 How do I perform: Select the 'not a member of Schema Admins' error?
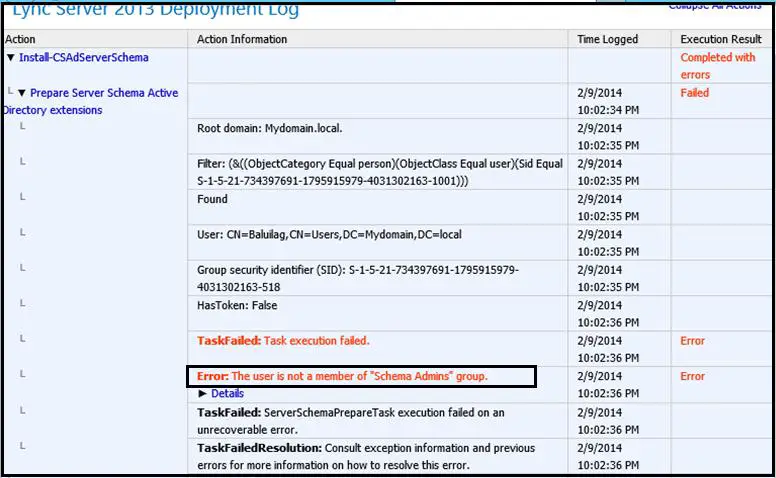pos(342,376)
